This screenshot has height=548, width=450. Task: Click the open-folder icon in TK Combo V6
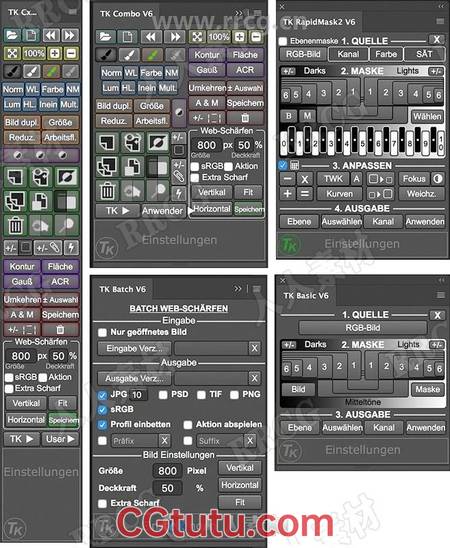[x=106, y=36]
